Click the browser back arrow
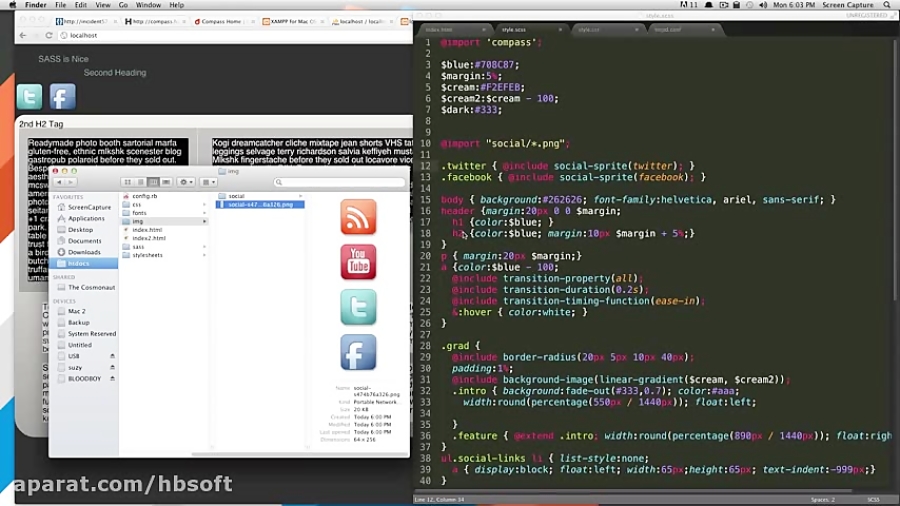The height and width of the screenshot is (506, 900). coord(23,36)
